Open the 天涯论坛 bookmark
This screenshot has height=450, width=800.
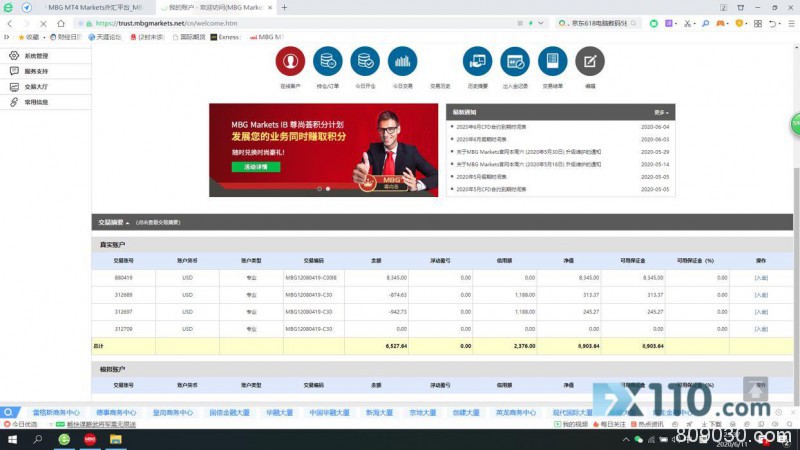[105, 37]
